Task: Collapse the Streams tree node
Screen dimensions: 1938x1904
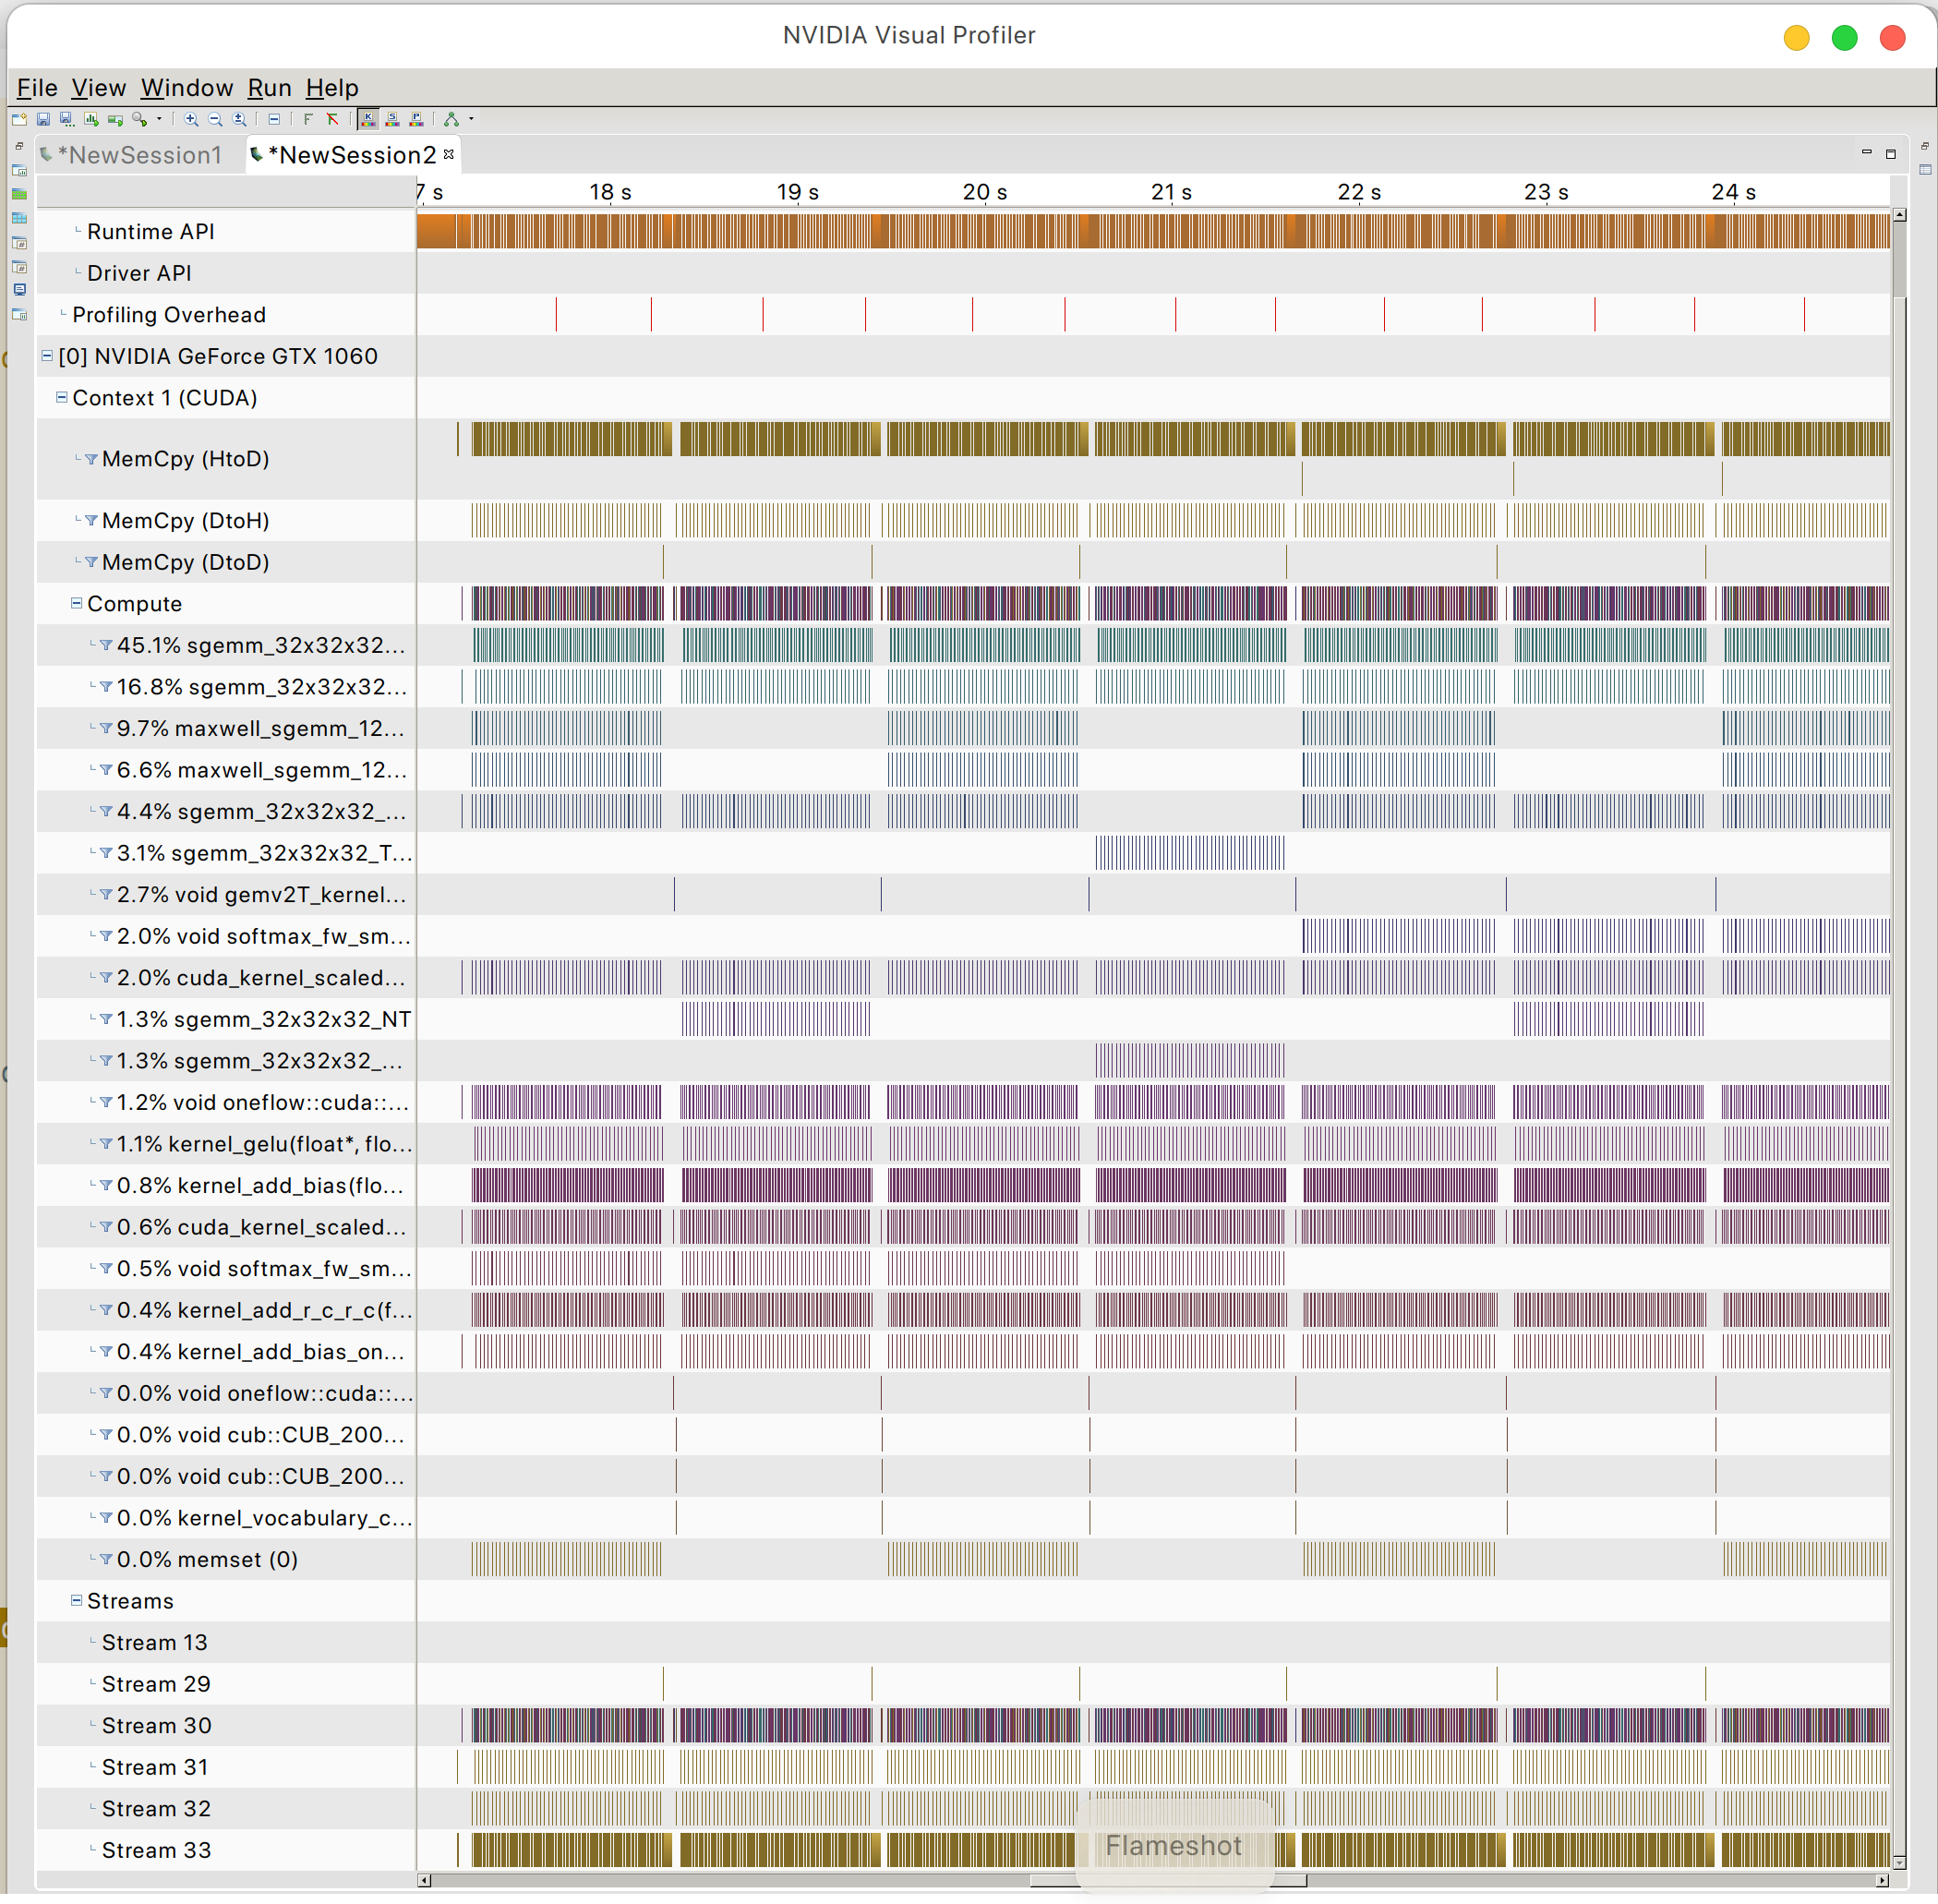Action: [76, 1600]
